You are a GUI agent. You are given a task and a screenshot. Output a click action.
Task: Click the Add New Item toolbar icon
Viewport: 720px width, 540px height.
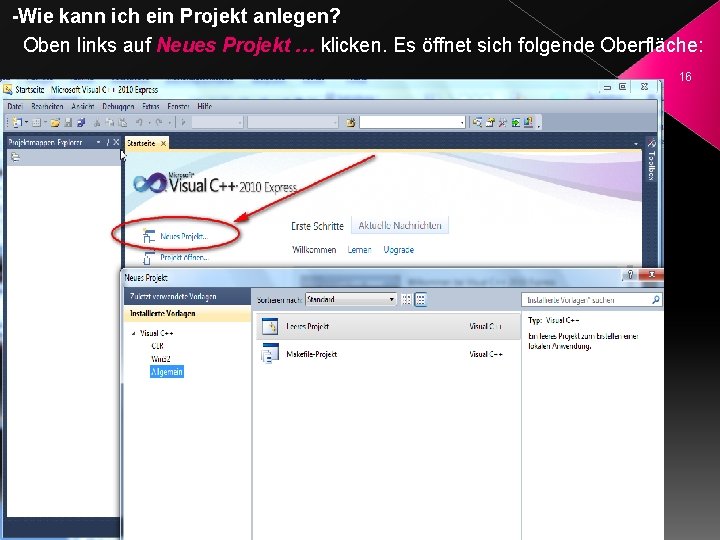coord(36,122)
